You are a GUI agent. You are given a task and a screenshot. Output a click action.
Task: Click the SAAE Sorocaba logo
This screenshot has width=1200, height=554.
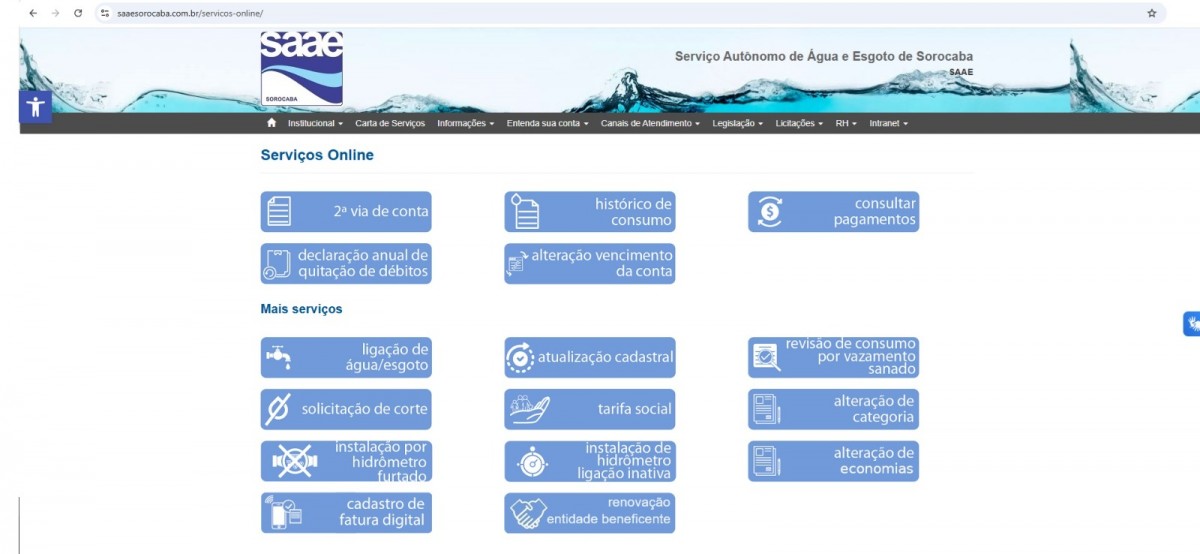click(301, 68)
